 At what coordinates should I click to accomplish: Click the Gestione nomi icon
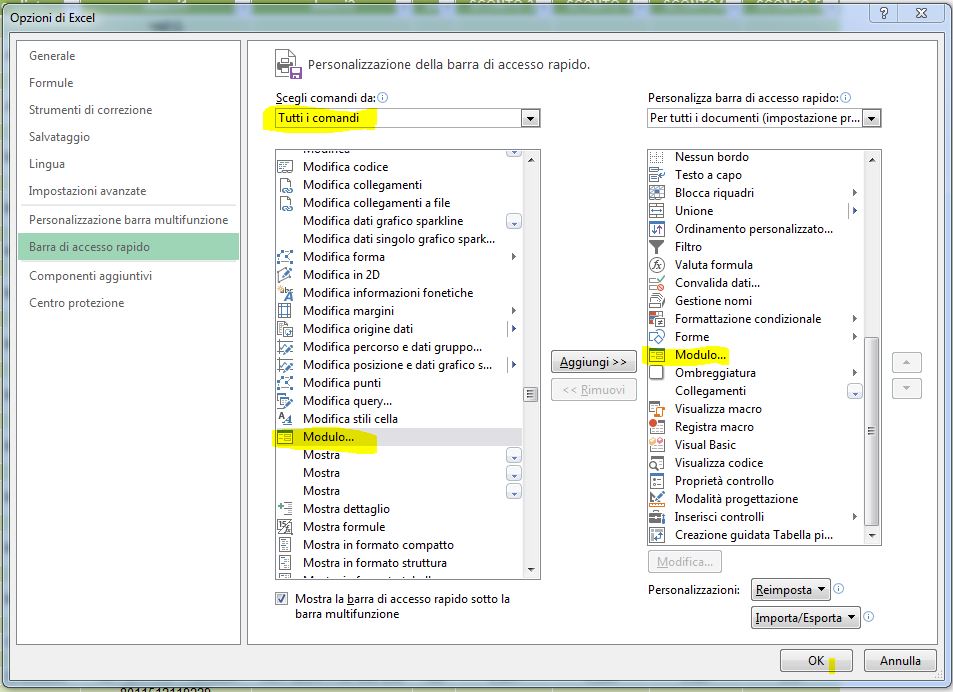click(657, 301)
